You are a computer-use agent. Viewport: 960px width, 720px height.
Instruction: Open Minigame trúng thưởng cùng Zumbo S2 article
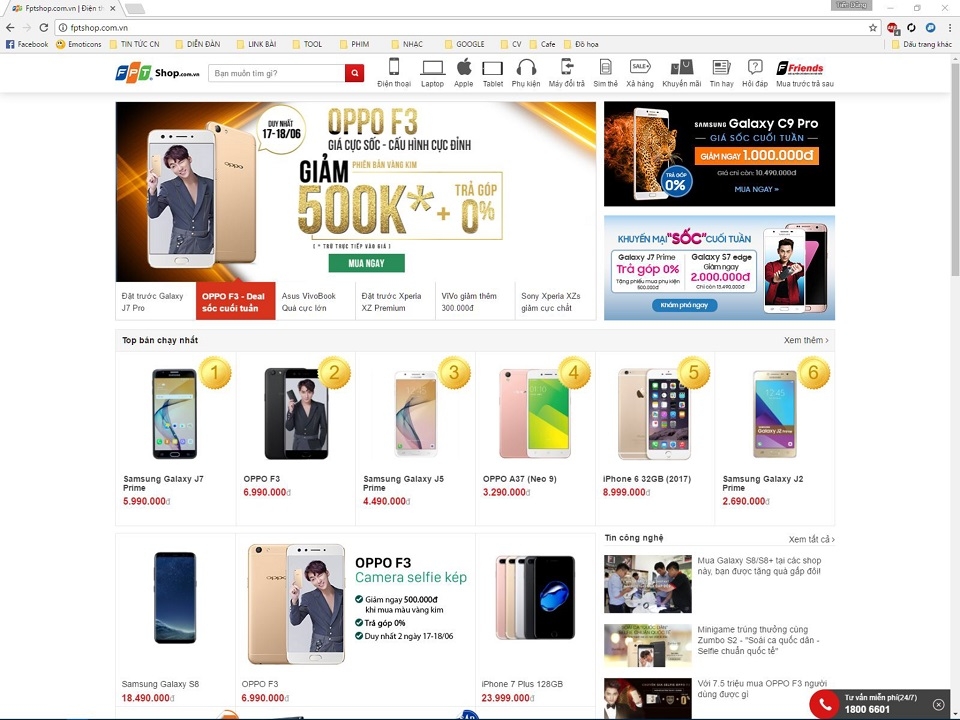(758, 640)
